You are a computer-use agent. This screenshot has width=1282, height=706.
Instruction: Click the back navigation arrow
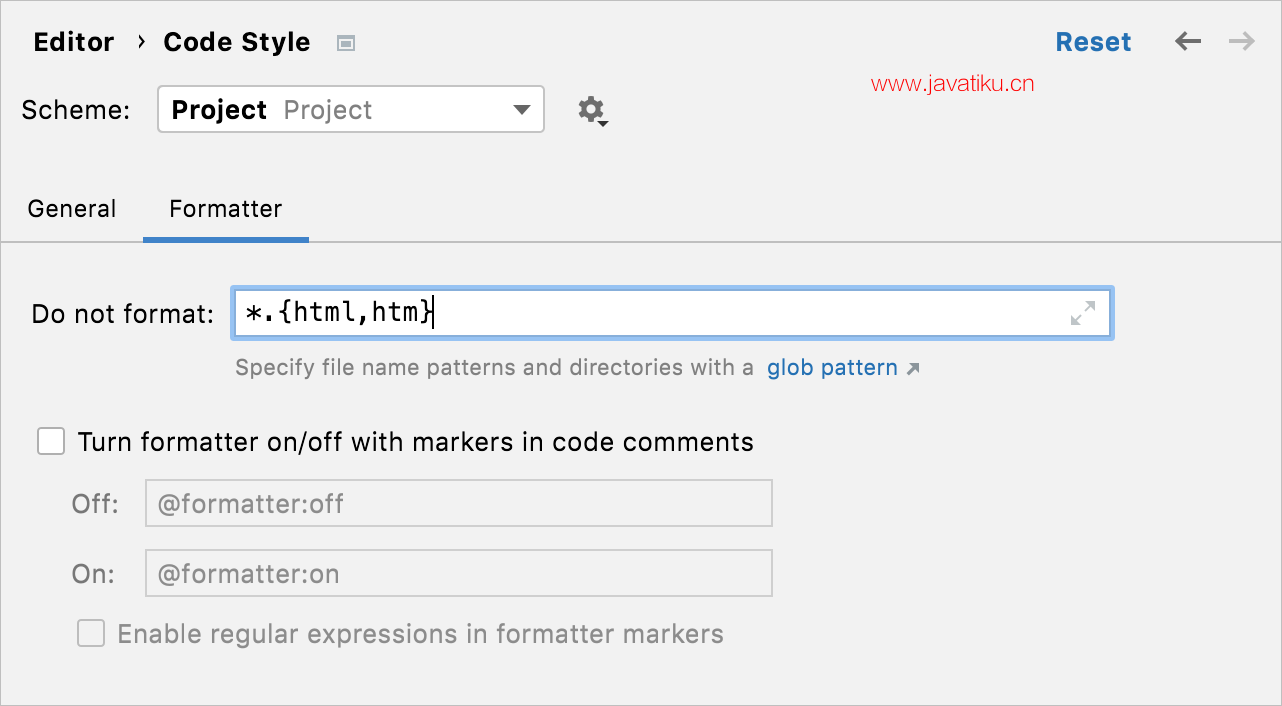pyautogui.click(x=1187, y=42)
